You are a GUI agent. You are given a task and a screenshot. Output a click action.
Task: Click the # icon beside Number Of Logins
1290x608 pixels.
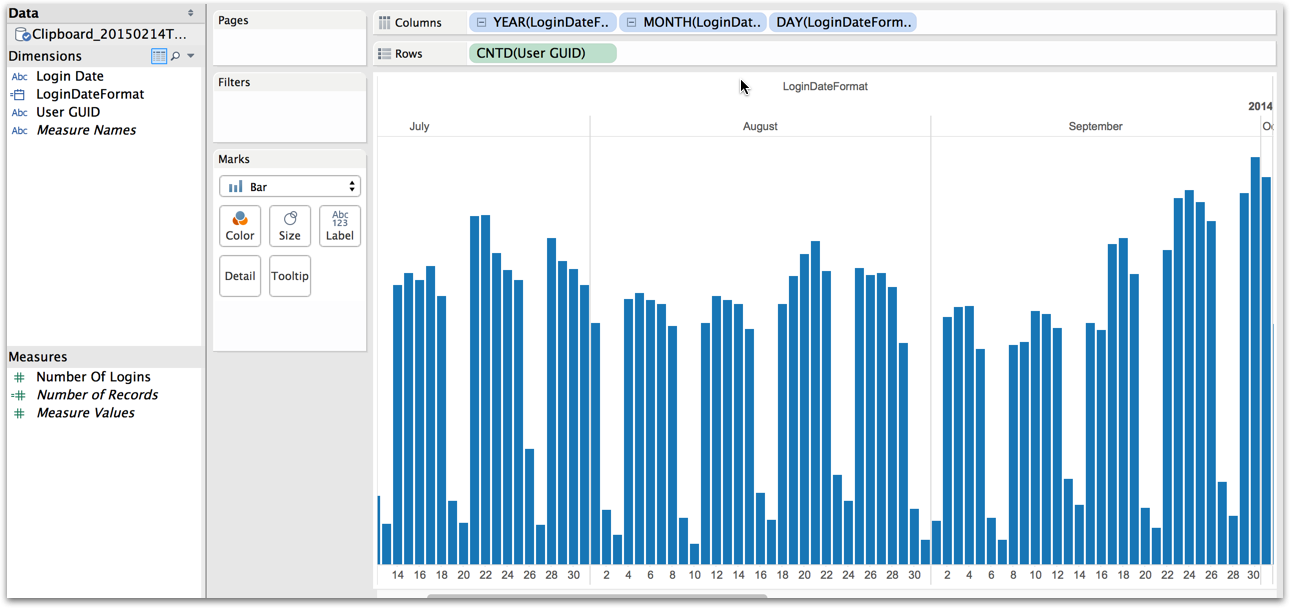19,377
